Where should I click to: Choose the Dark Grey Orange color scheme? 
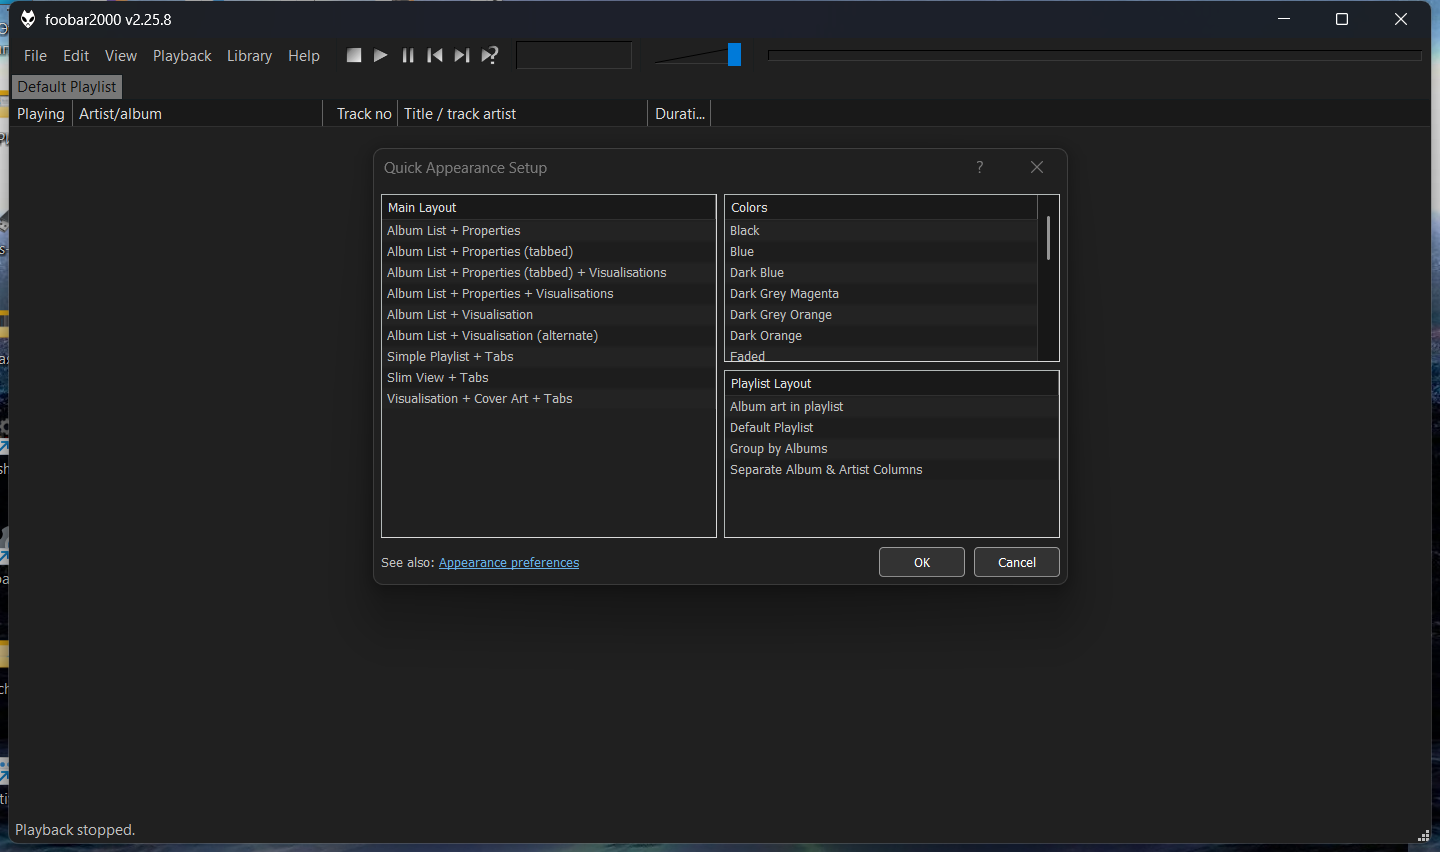pos(781,315)
